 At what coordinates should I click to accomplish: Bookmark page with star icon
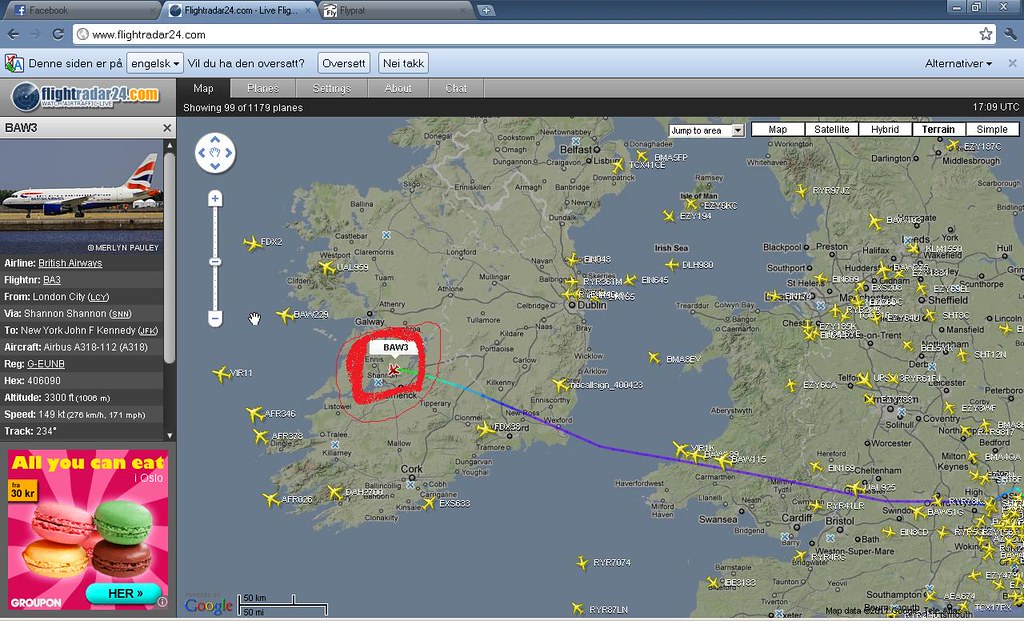point(985,34)
